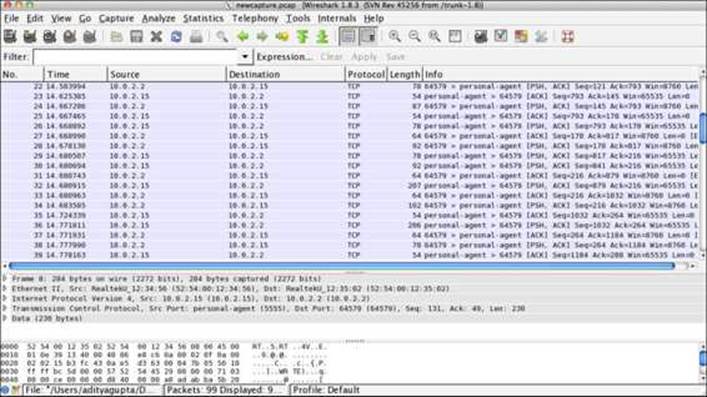Edit capture filters icon
Image resolution: width=707 pixels, height=397 pixels.
point(481,37)
